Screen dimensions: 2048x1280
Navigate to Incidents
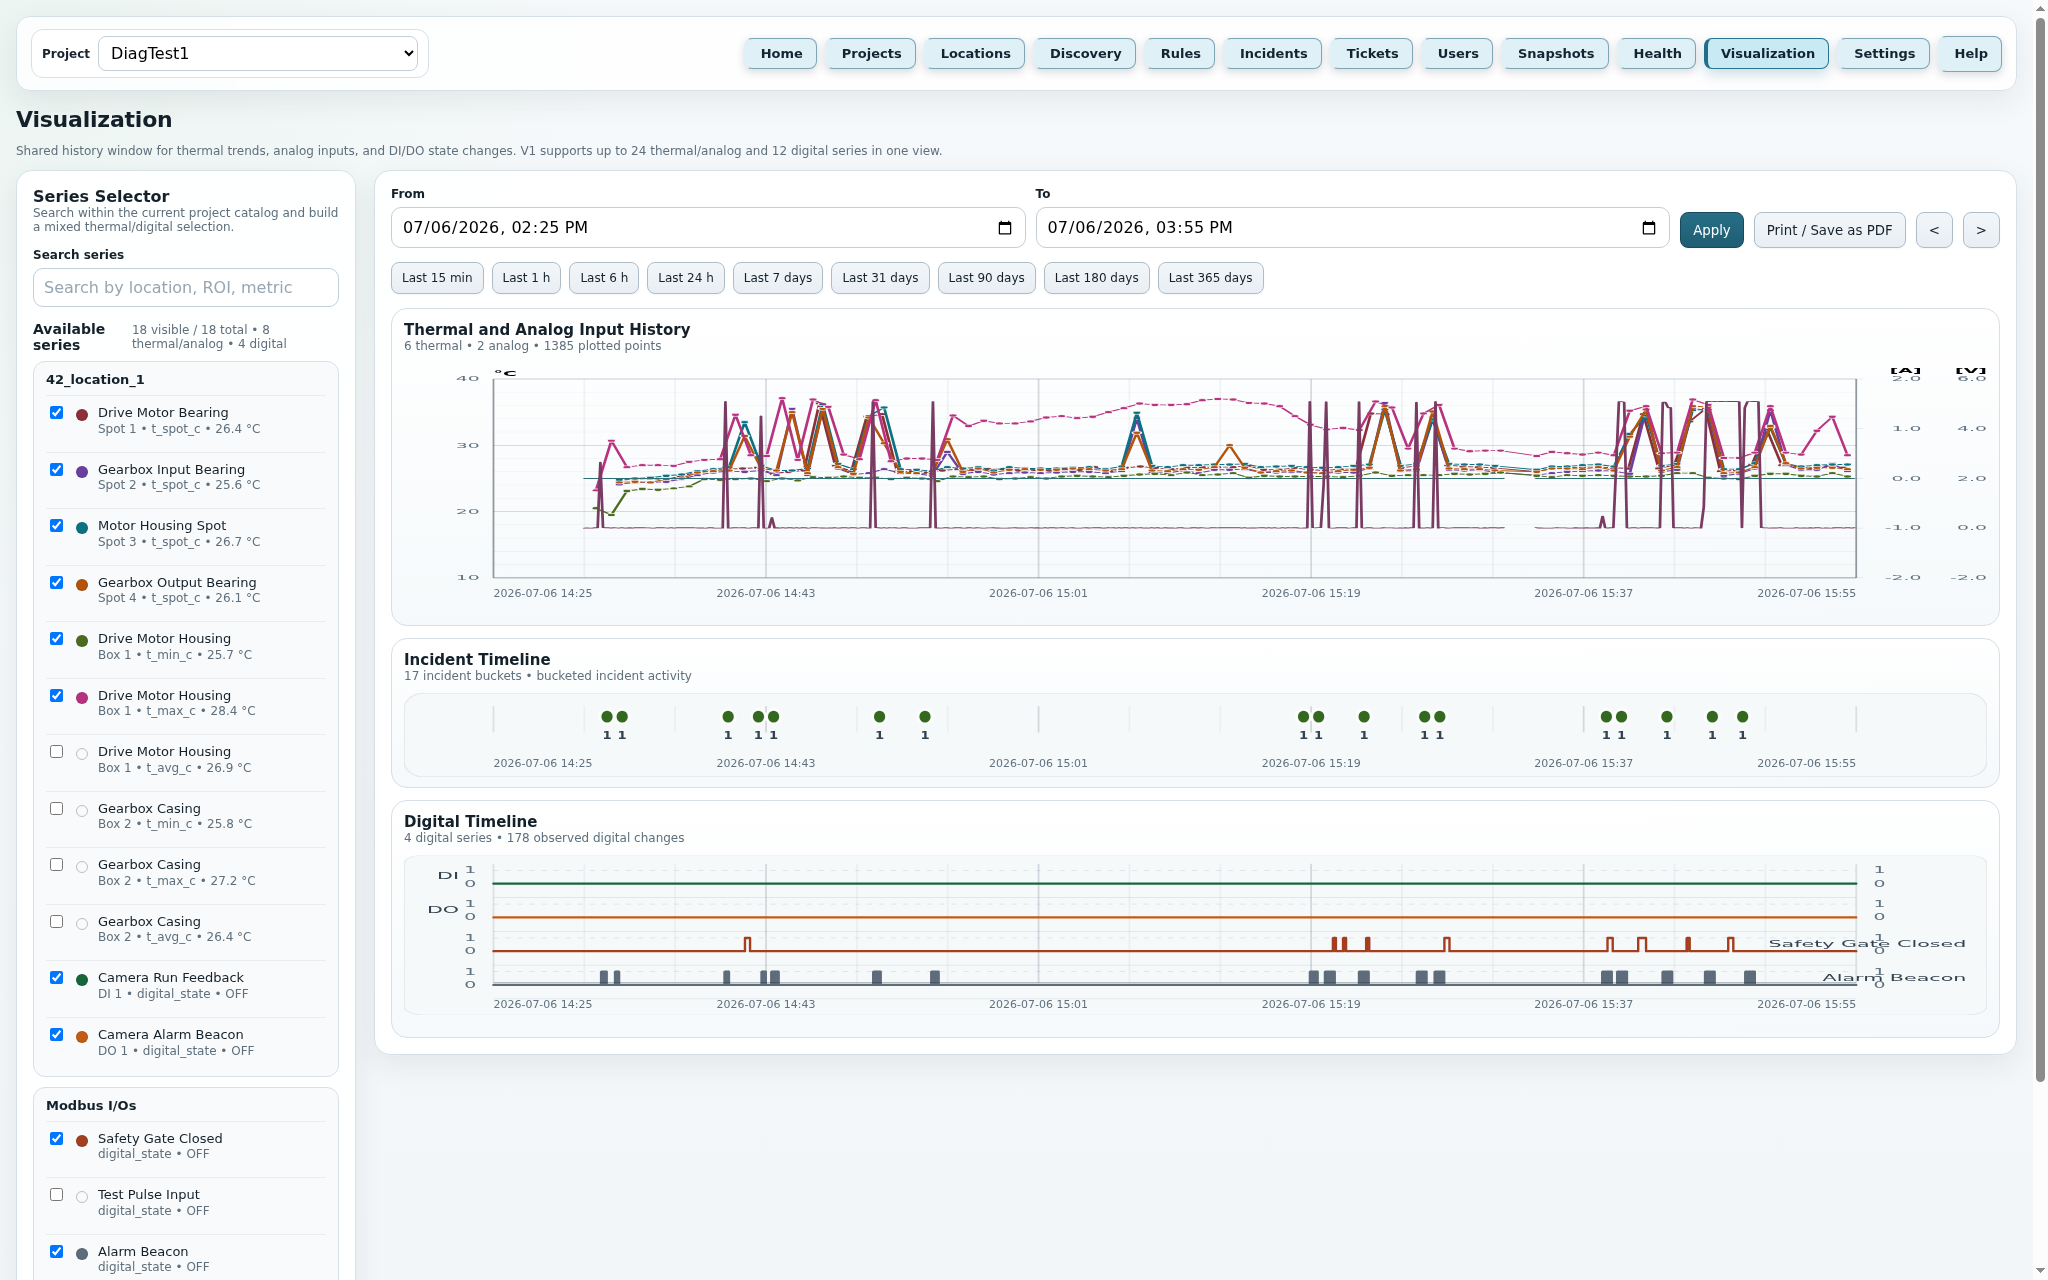pyautogui.click(x=1273, y=54)
